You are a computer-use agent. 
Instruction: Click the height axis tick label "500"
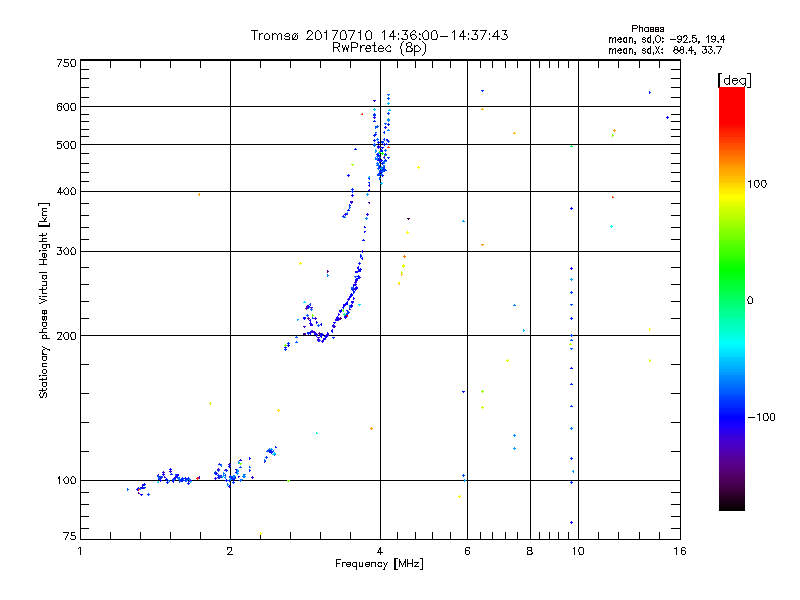click(x=67, y=145)
